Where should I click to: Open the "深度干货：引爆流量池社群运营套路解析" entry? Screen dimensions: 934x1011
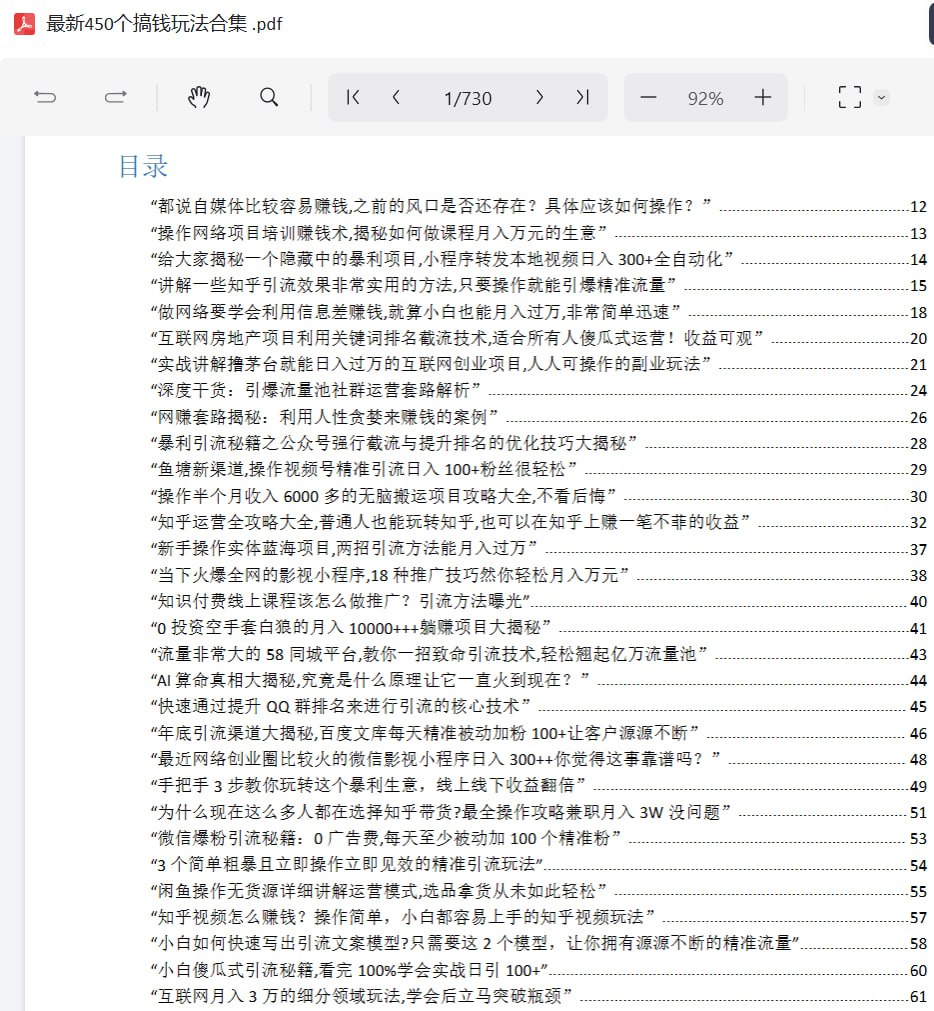click(316, 389)
